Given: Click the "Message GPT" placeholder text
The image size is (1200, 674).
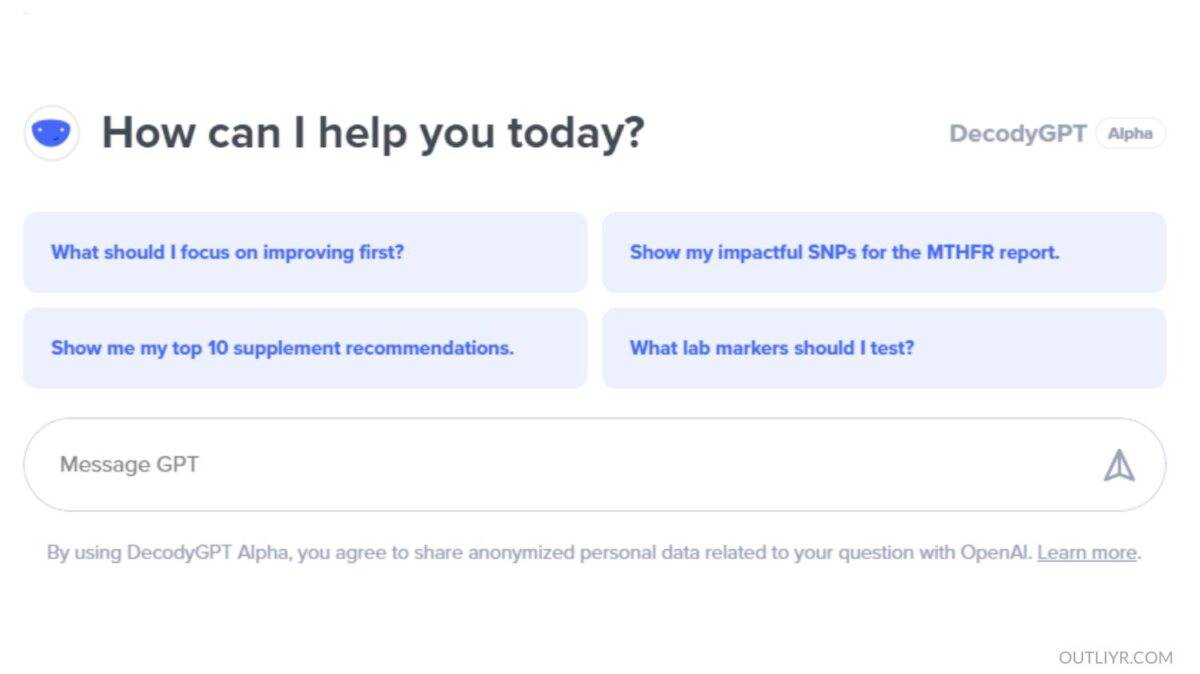Looking at the screenshot, I should click(x=129, y=465).
